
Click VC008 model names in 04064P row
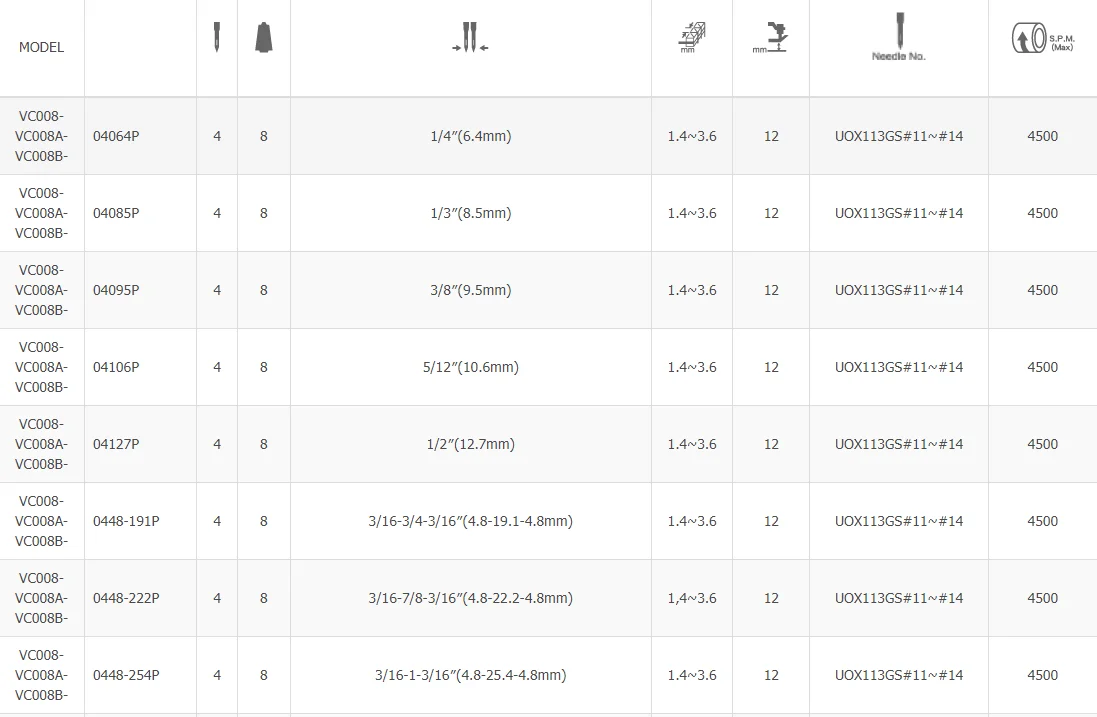coord(41,136)
